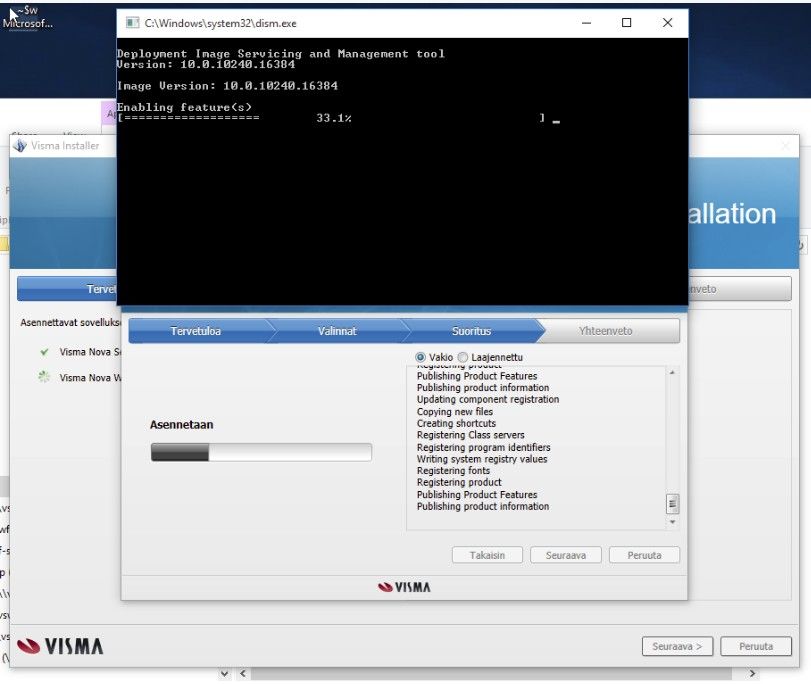Click the Registering fonts log line
Image resolution: width=811 pixels, height=684 pixels.
point(453,470)
